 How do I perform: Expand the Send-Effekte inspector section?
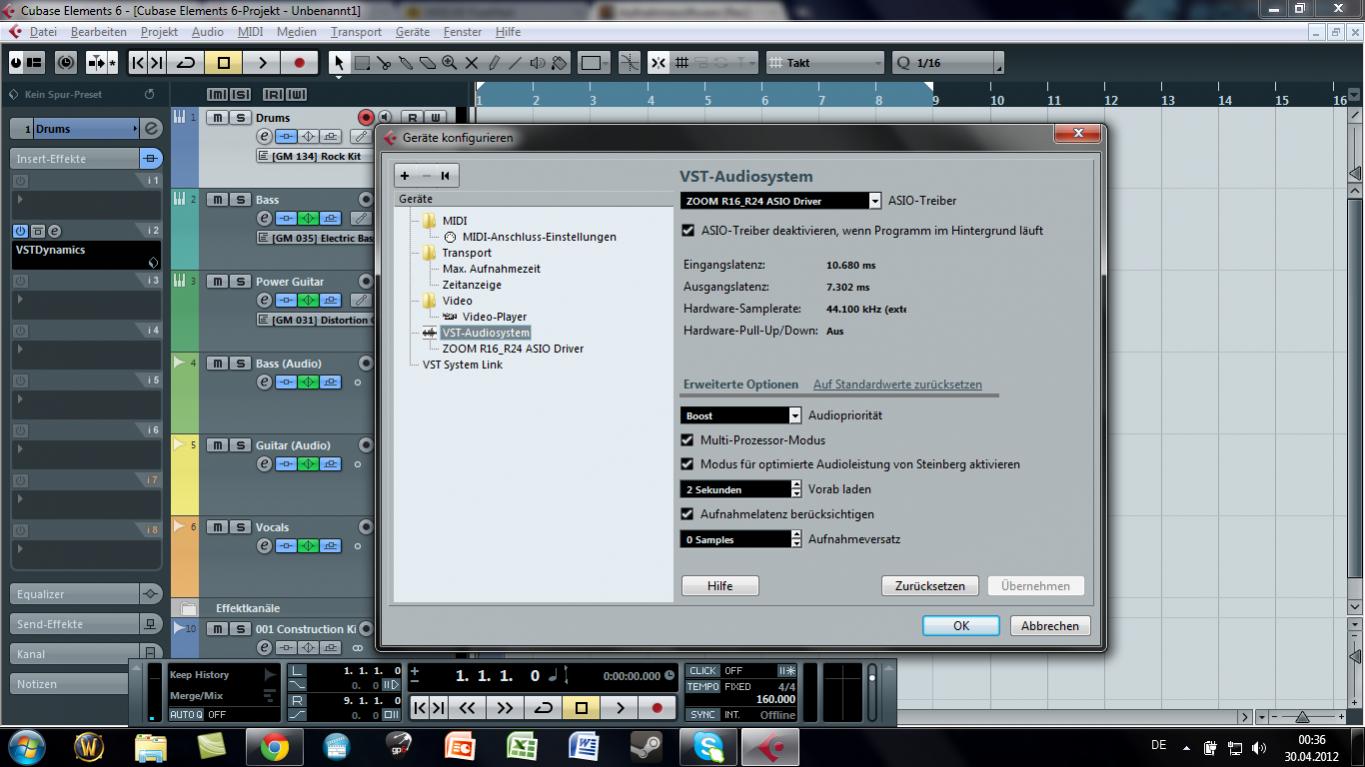point(86,624)
